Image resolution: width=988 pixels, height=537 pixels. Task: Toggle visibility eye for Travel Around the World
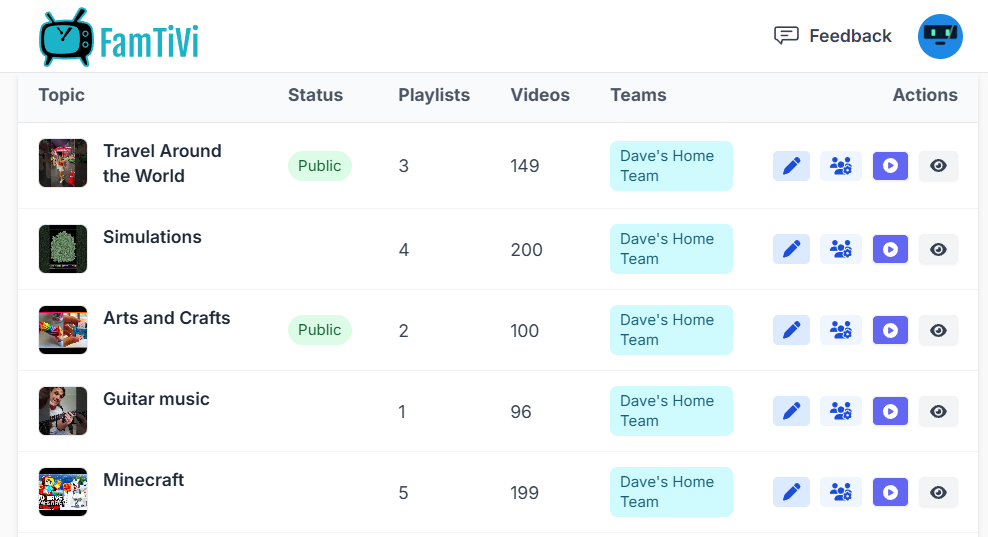[938, 166]
